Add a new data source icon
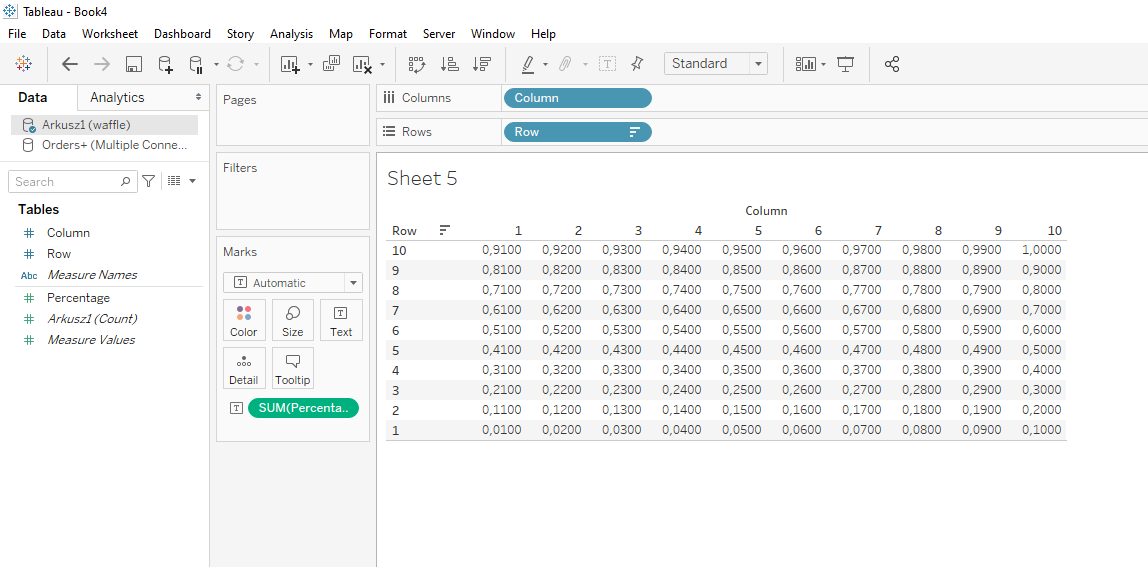This screenshot has width=1148, height=567. click(x=166, y=64)
